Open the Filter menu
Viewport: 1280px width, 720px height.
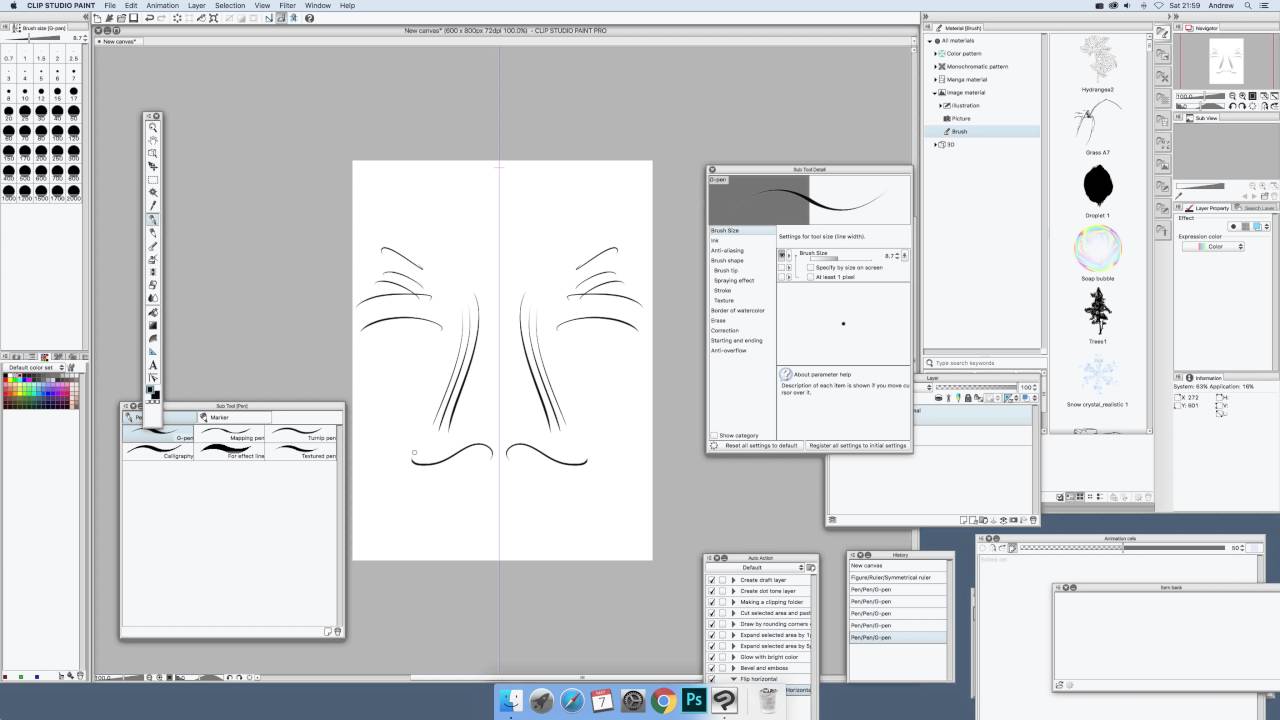pyautogui.click(x=287, y=6)
